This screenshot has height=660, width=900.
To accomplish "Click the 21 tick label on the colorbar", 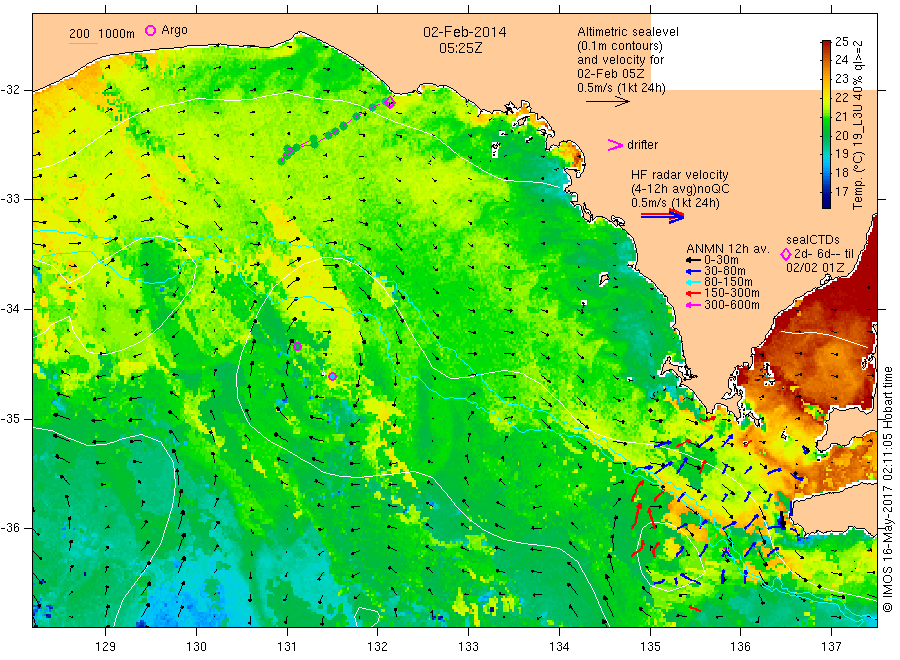I will coord(841,117).
